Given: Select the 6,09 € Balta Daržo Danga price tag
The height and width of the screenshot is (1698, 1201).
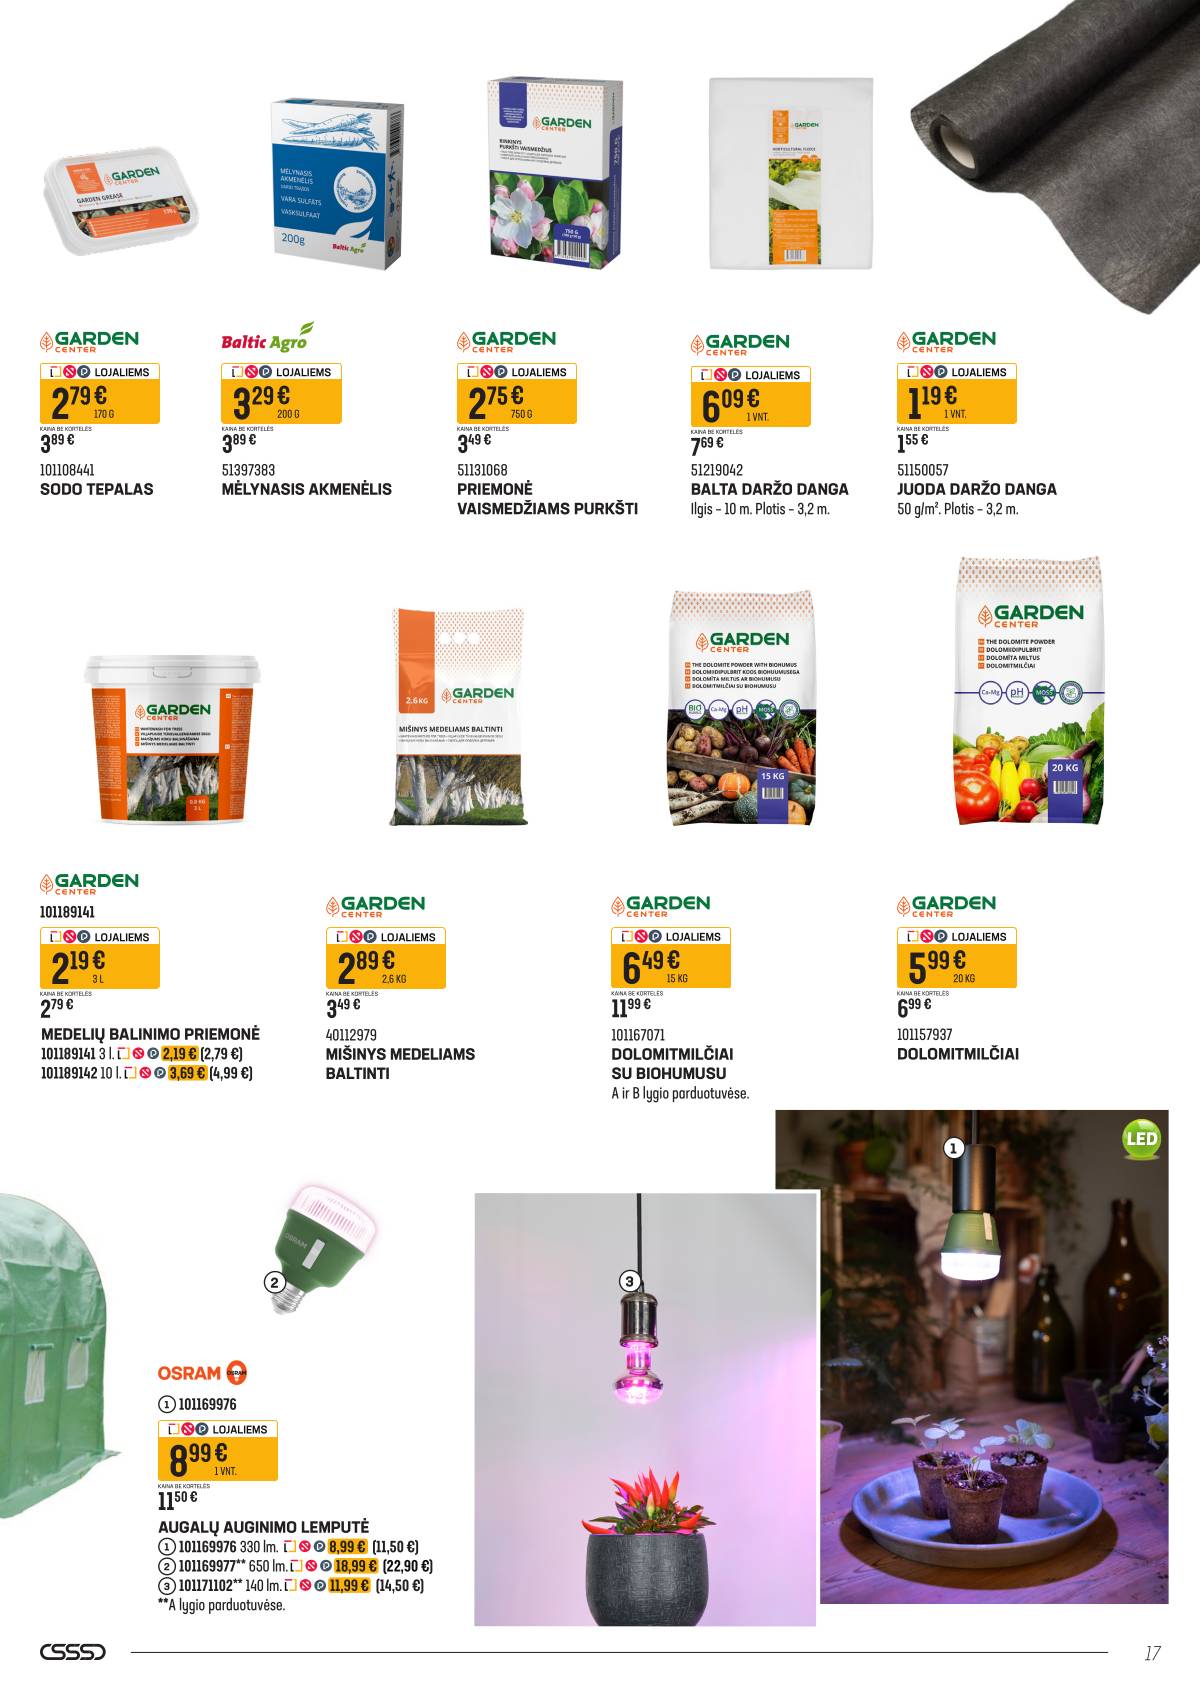Looking at the screenshot, I should click(751, 397).
